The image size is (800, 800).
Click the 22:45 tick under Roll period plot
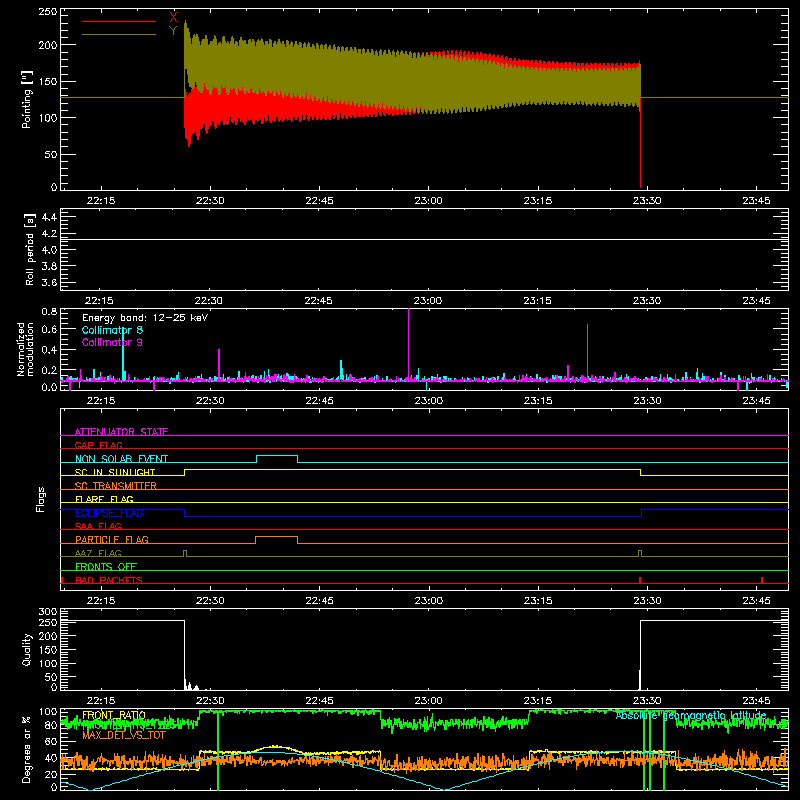[x=319, y=301]
